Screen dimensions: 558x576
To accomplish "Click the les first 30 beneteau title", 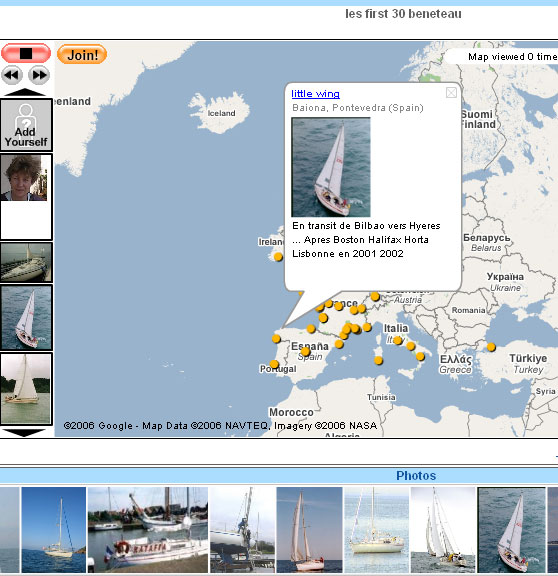I will click(403, 14).
